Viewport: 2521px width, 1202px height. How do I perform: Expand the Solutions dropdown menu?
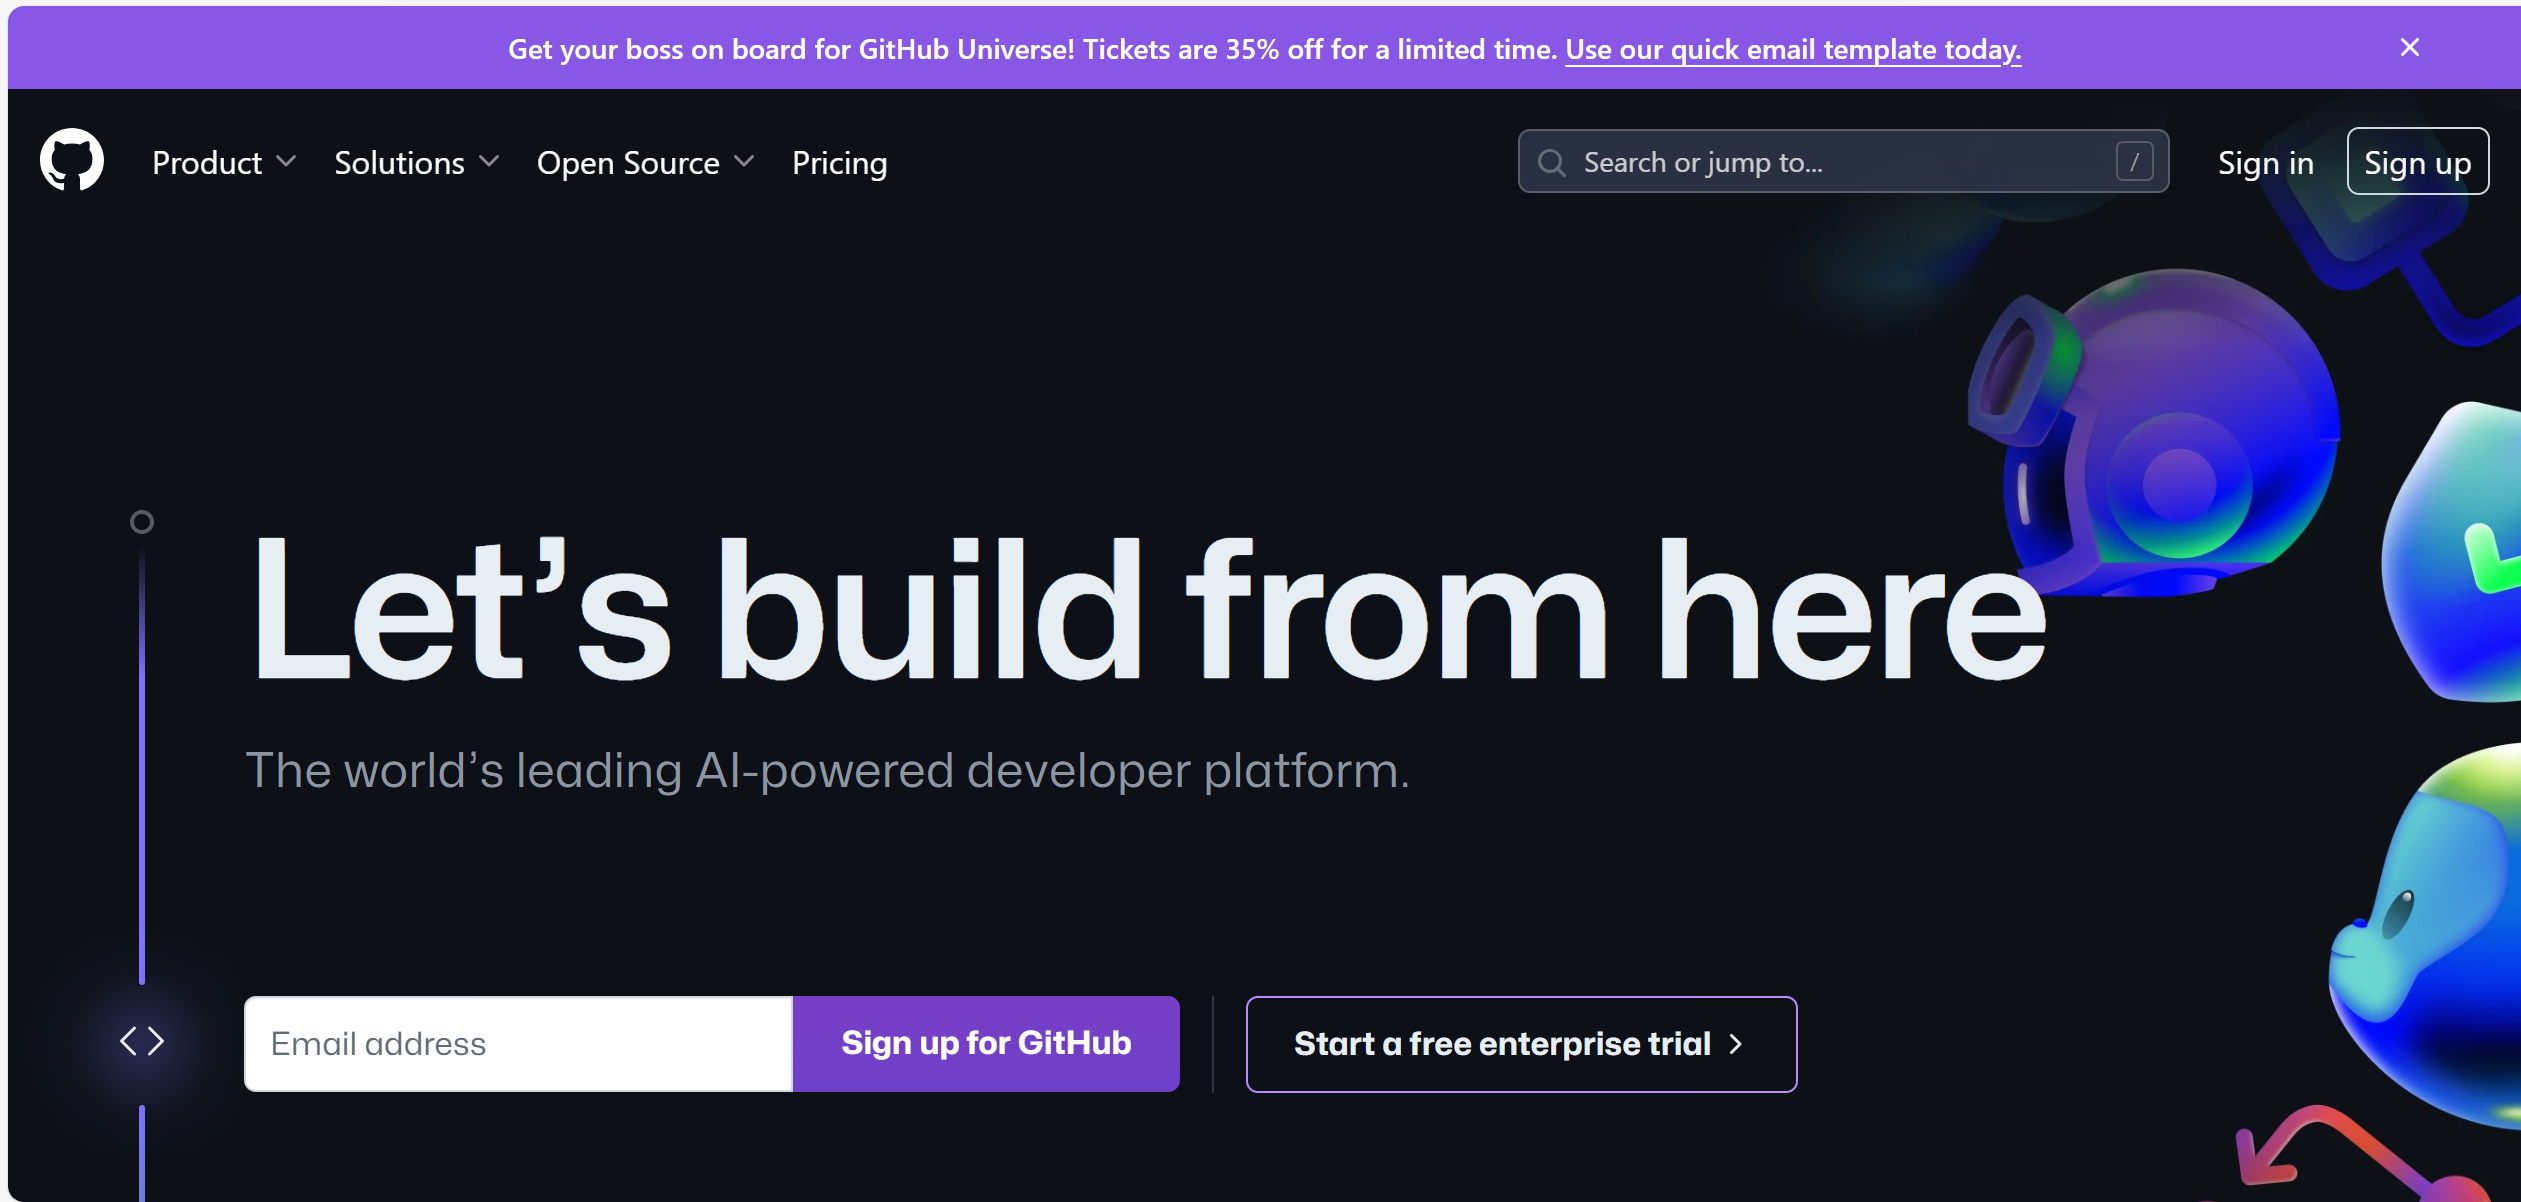(x=416, y=162)
